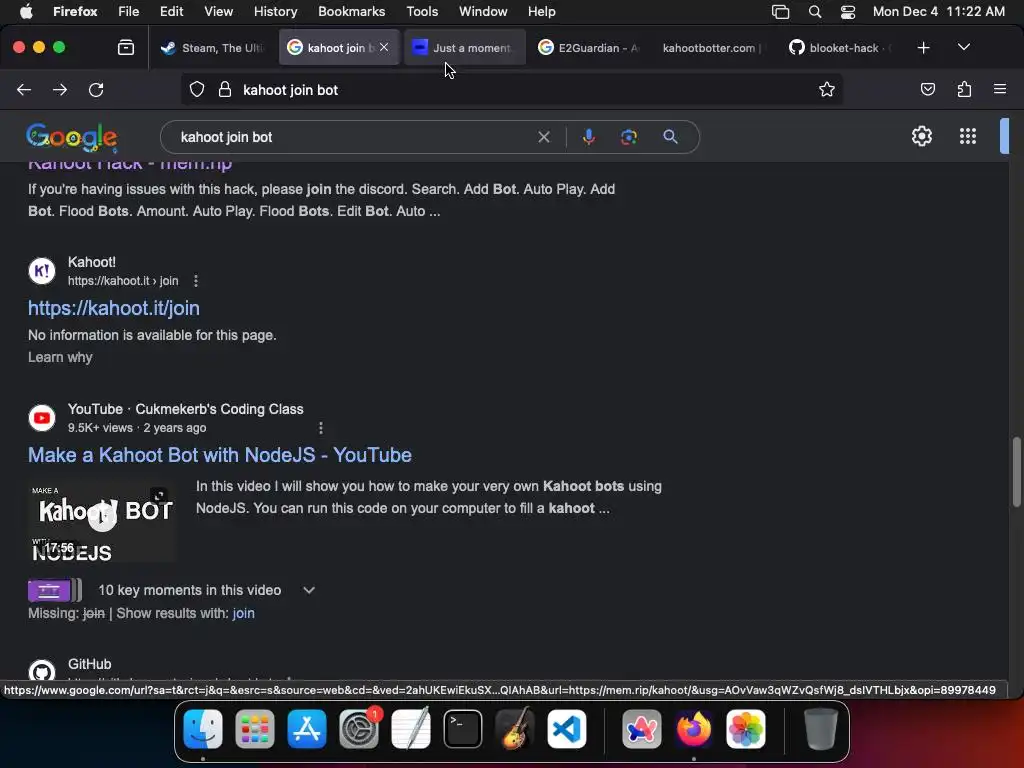The height and width of the screenshot is (768, 1024).
Task: Expand '10 key moments in this video'
Action: point(309,590)
